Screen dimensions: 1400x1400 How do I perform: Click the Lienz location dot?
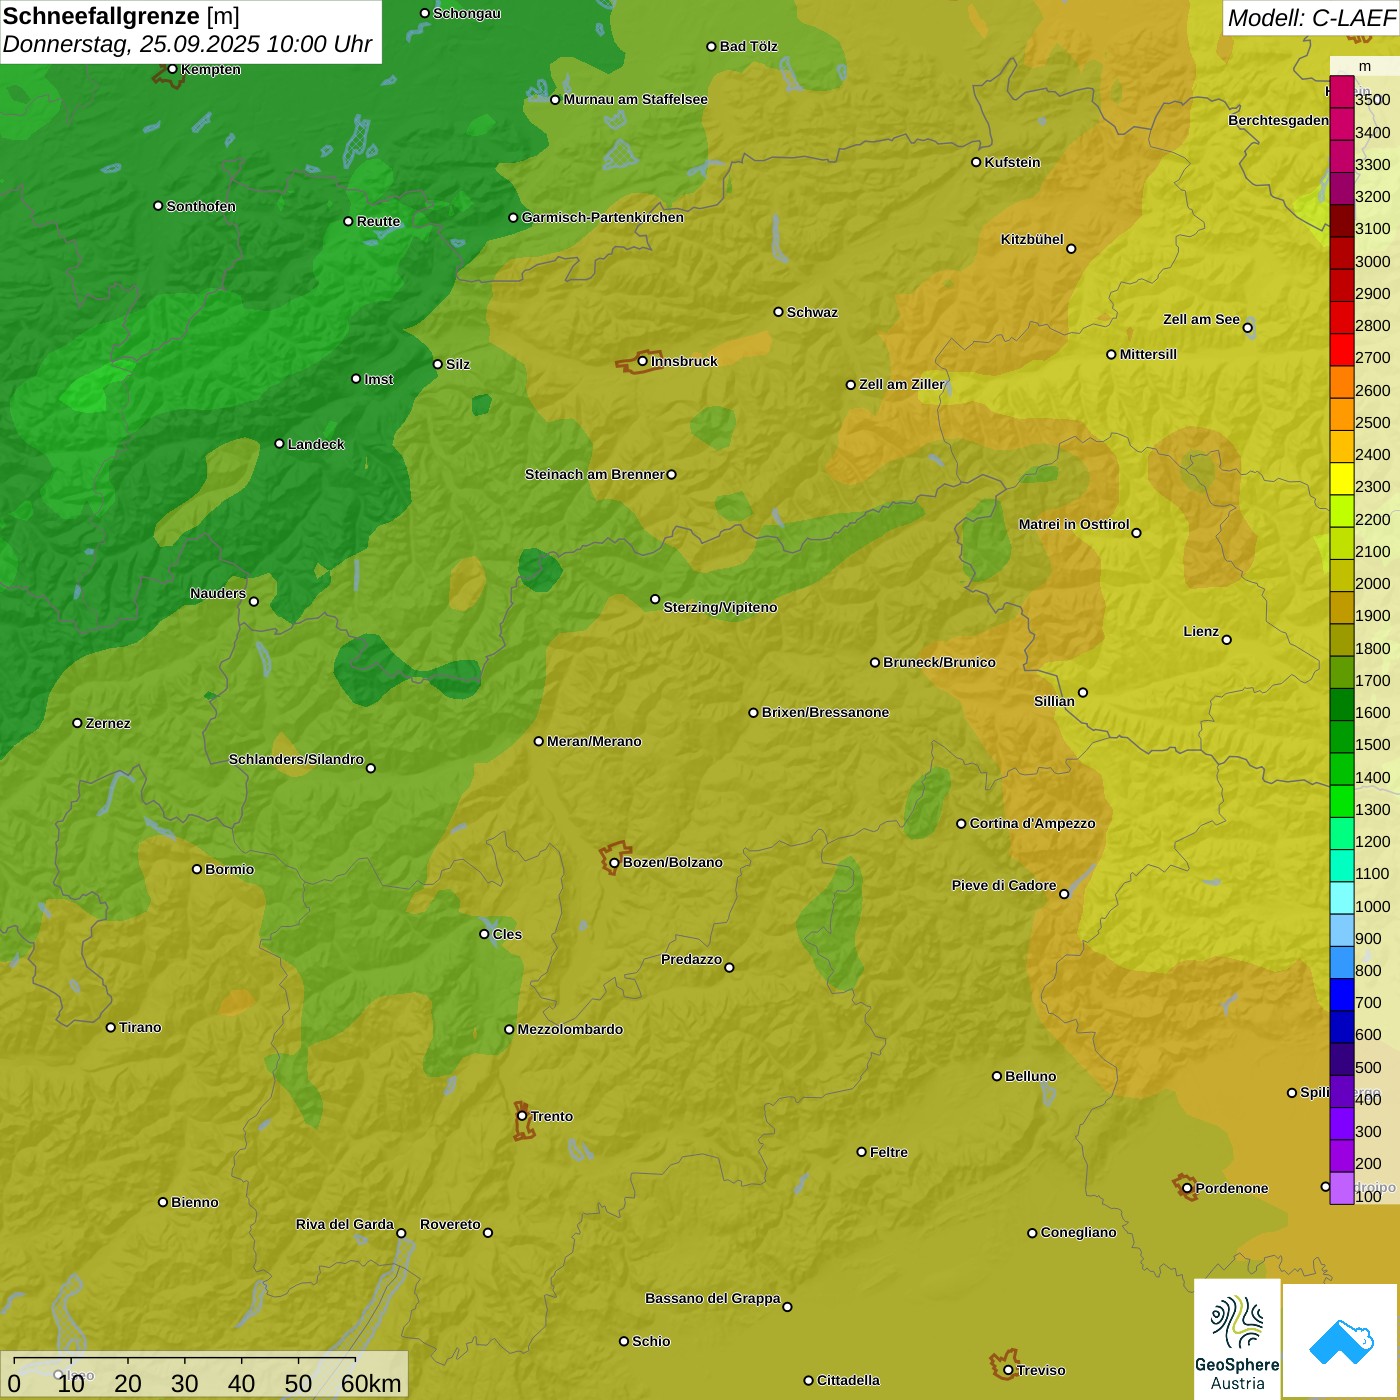(x=1227, y=640)
